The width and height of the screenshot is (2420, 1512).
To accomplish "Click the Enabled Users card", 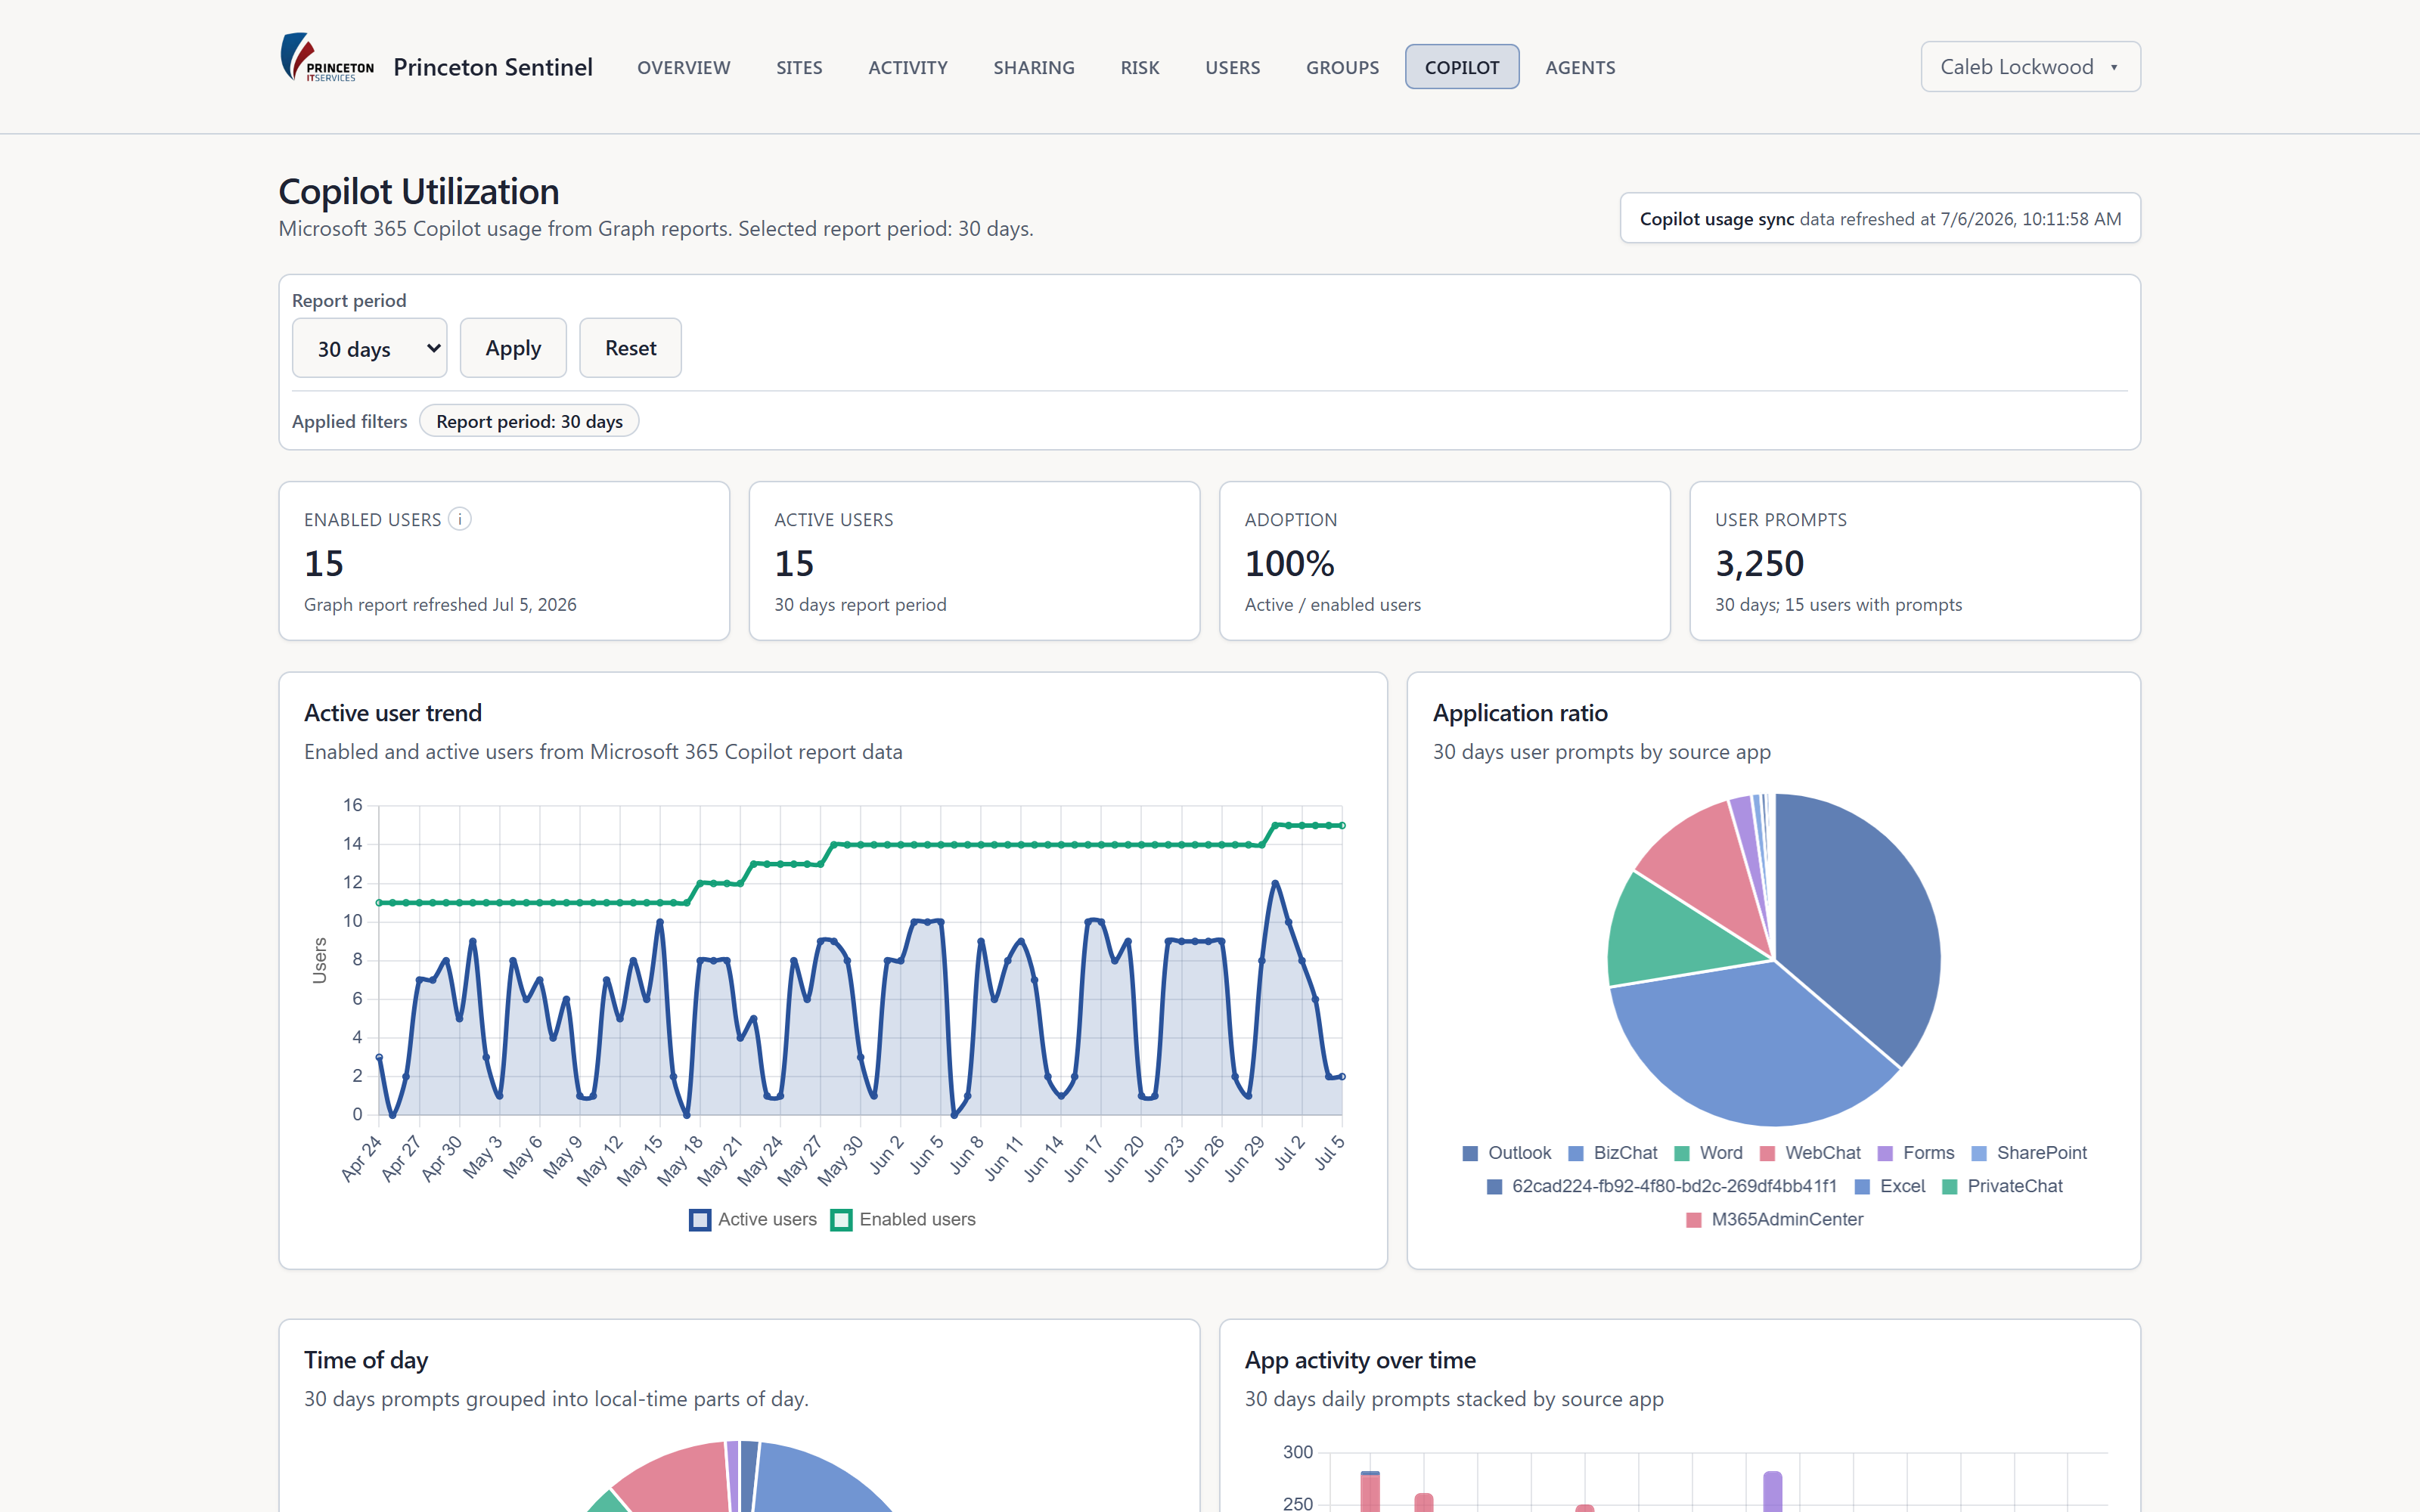I will [x=504, y=561].
